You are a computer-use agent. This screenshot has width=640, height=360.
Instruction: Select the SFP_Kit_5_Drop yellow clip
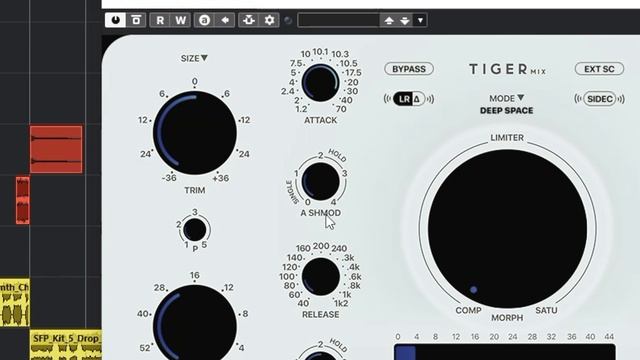click(x=66, y=345)
